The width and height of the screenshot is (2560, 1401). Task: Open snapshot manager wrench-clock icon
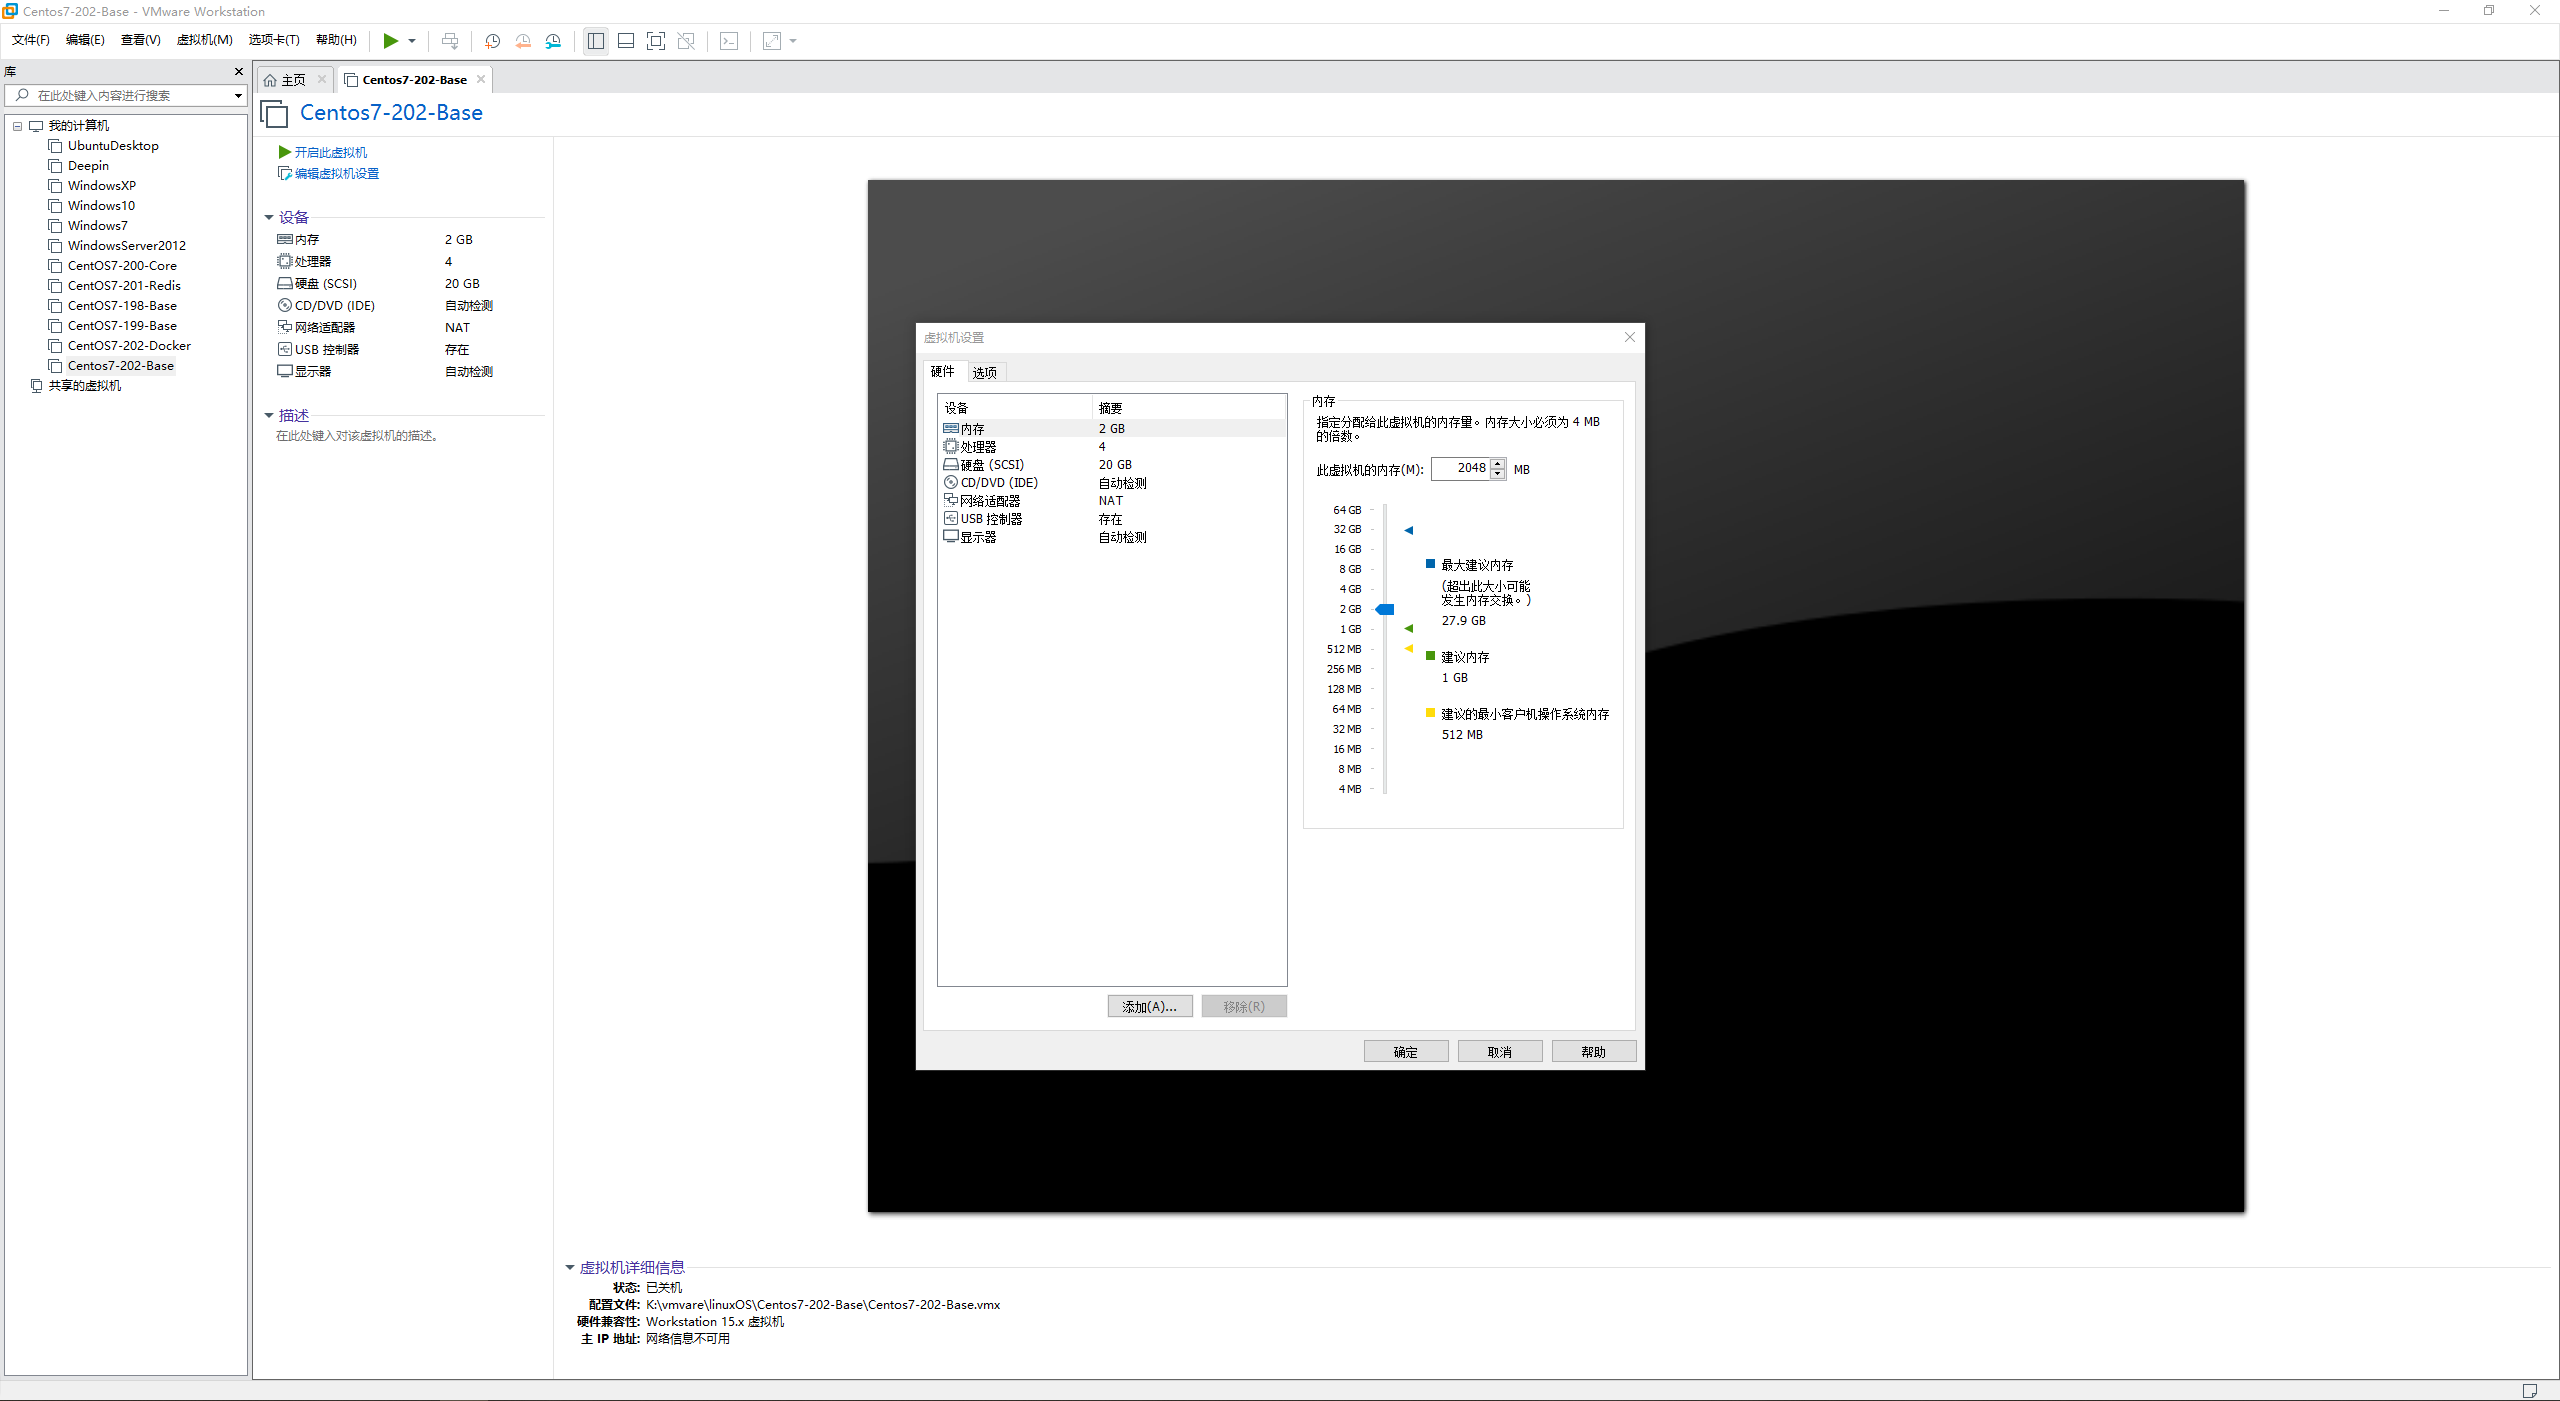click(x=554, y=41)
